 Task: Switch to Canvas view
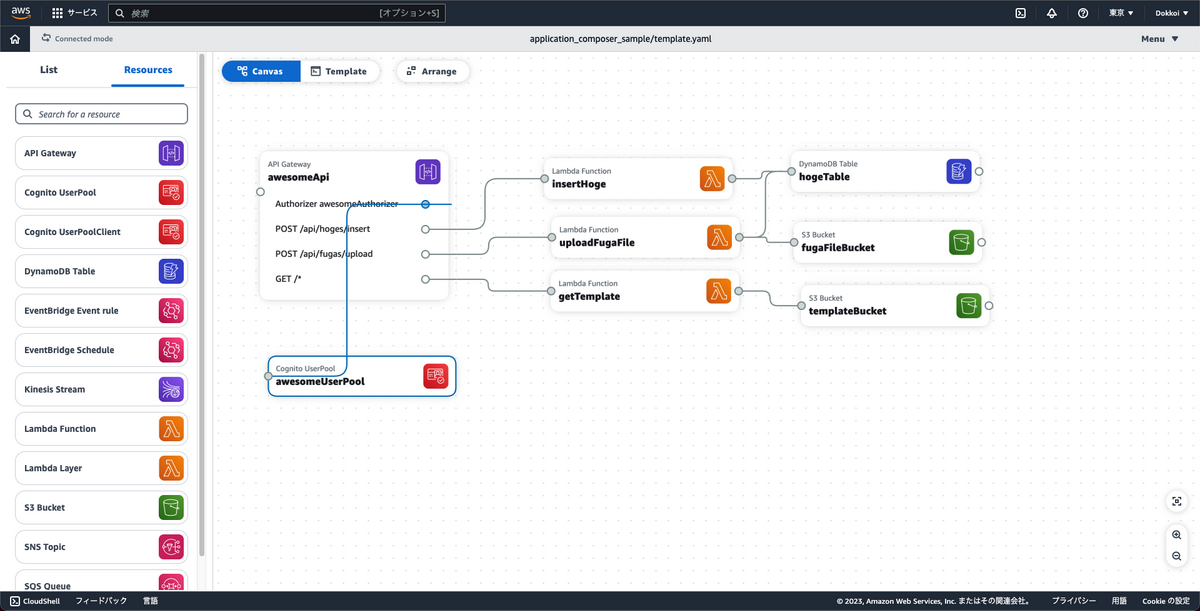261,71
